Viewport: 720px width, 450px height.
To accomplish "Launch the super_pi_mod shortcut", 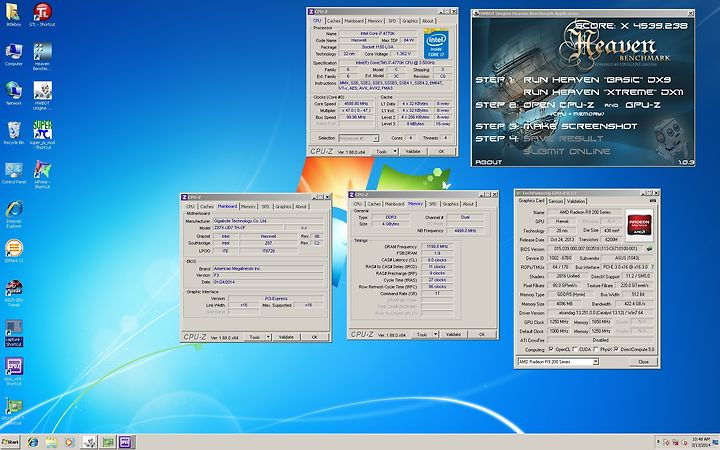I will click(42, 135).
